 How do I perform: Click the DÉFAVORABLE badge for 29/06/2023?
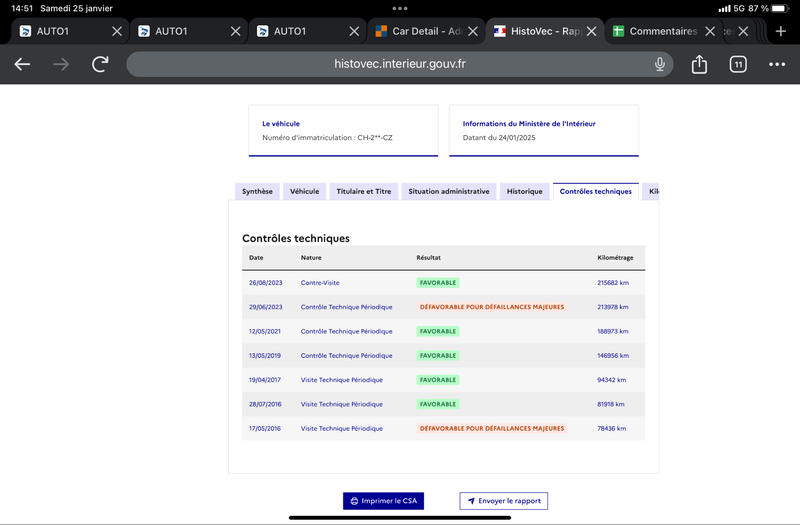coord(492,307)
